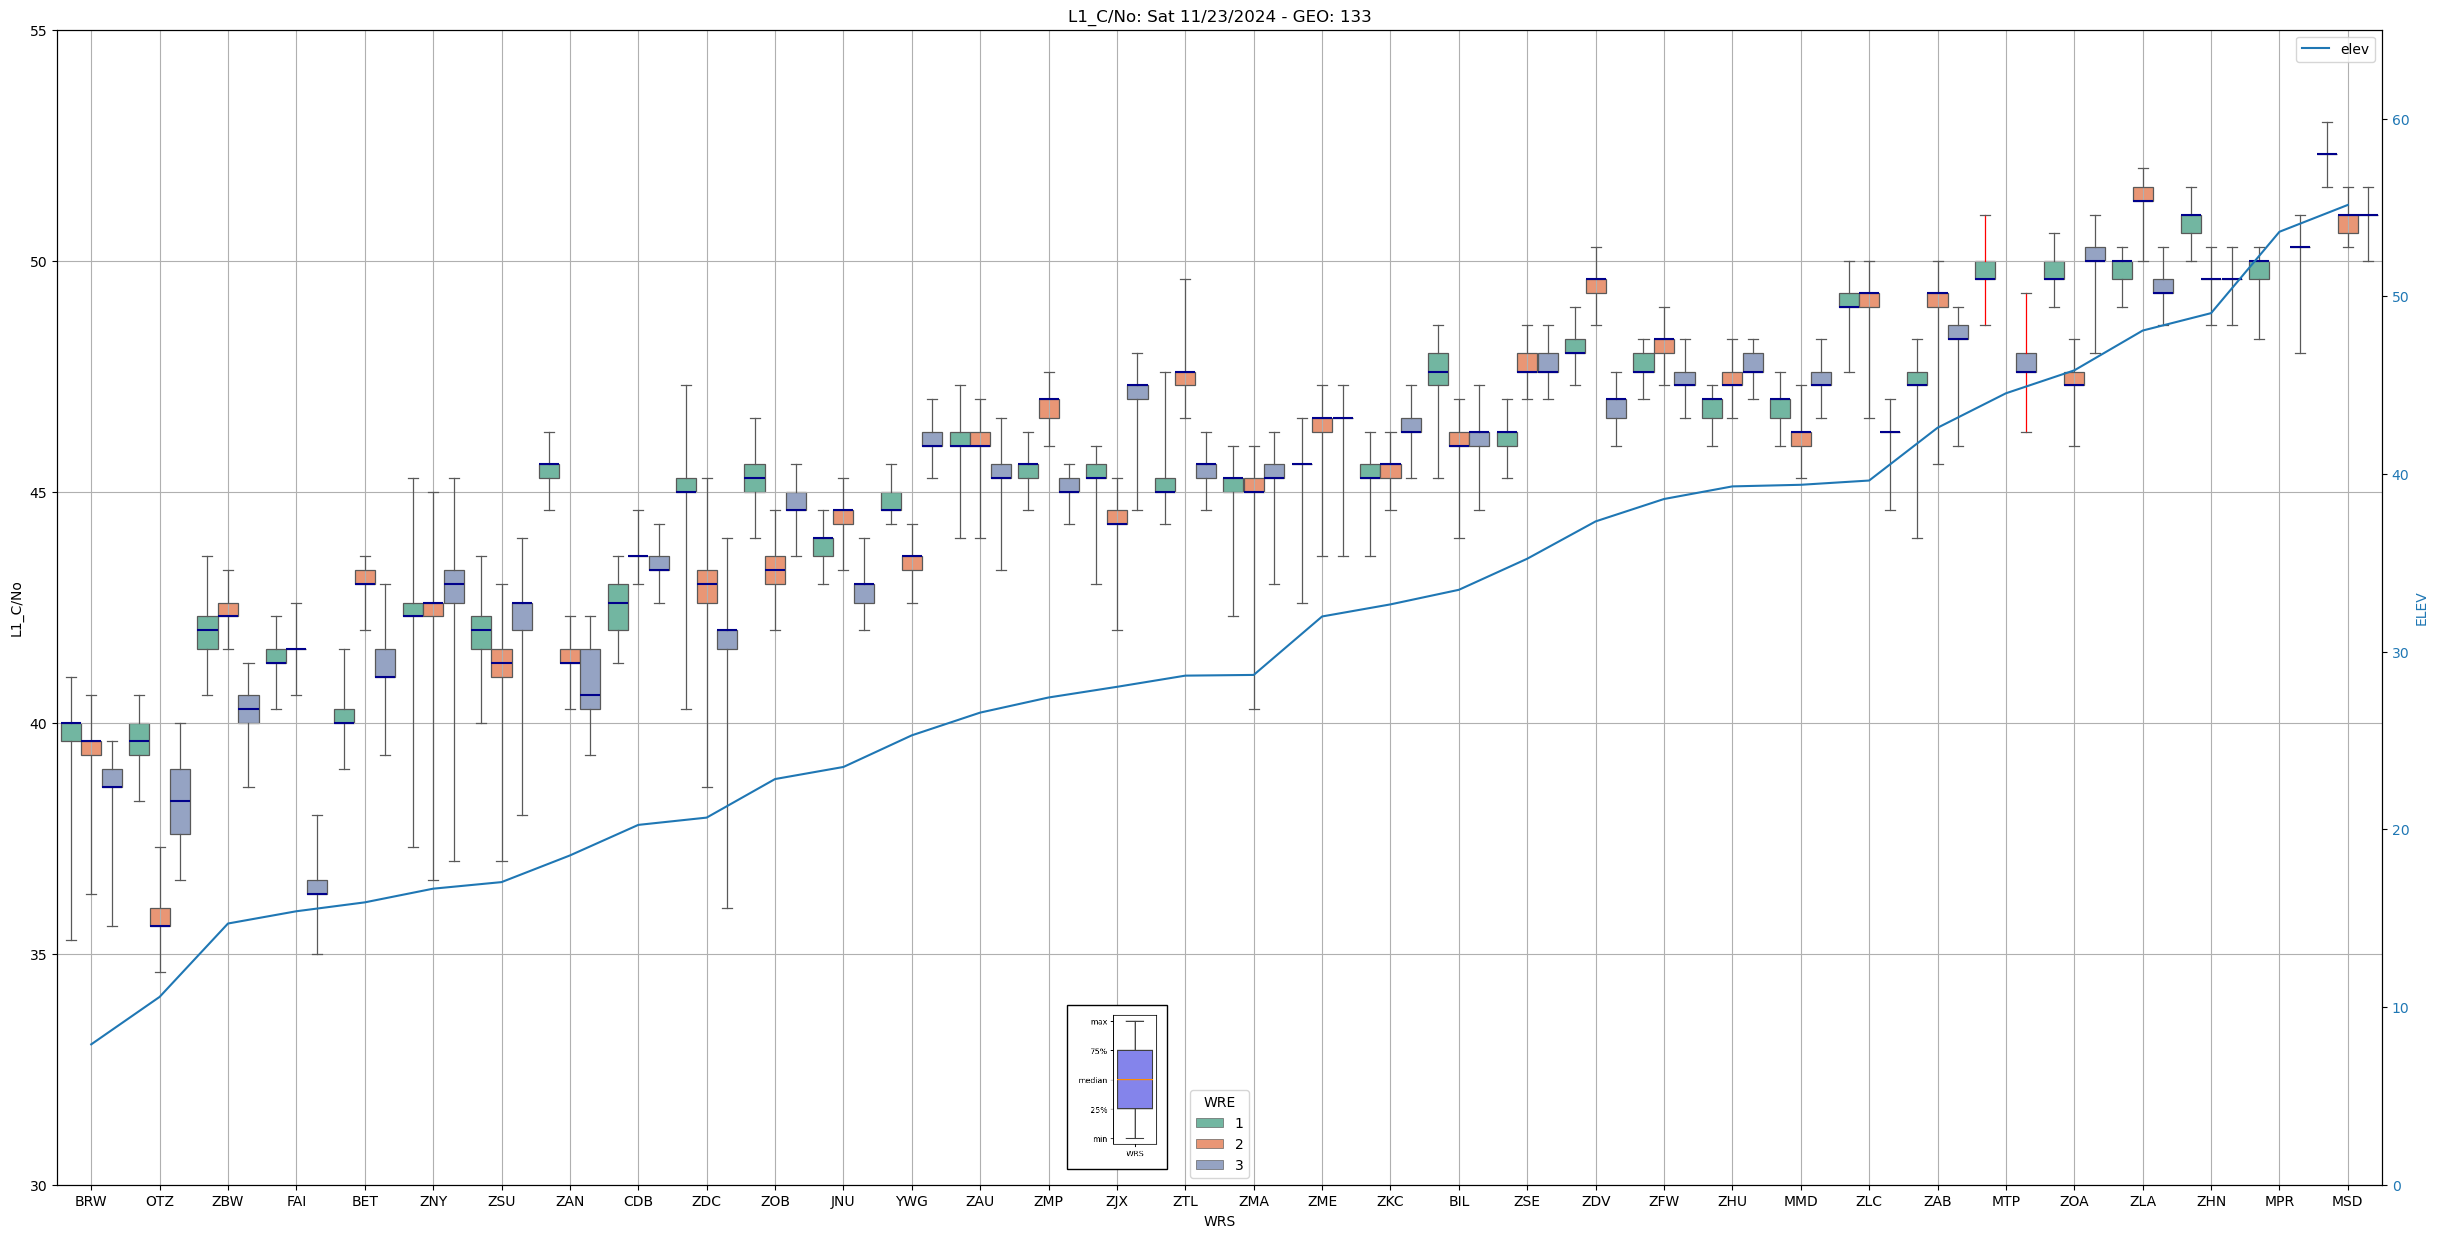Click the 0 tick on right axis
2439x1238 pixels.
tap(2396, 1186)
